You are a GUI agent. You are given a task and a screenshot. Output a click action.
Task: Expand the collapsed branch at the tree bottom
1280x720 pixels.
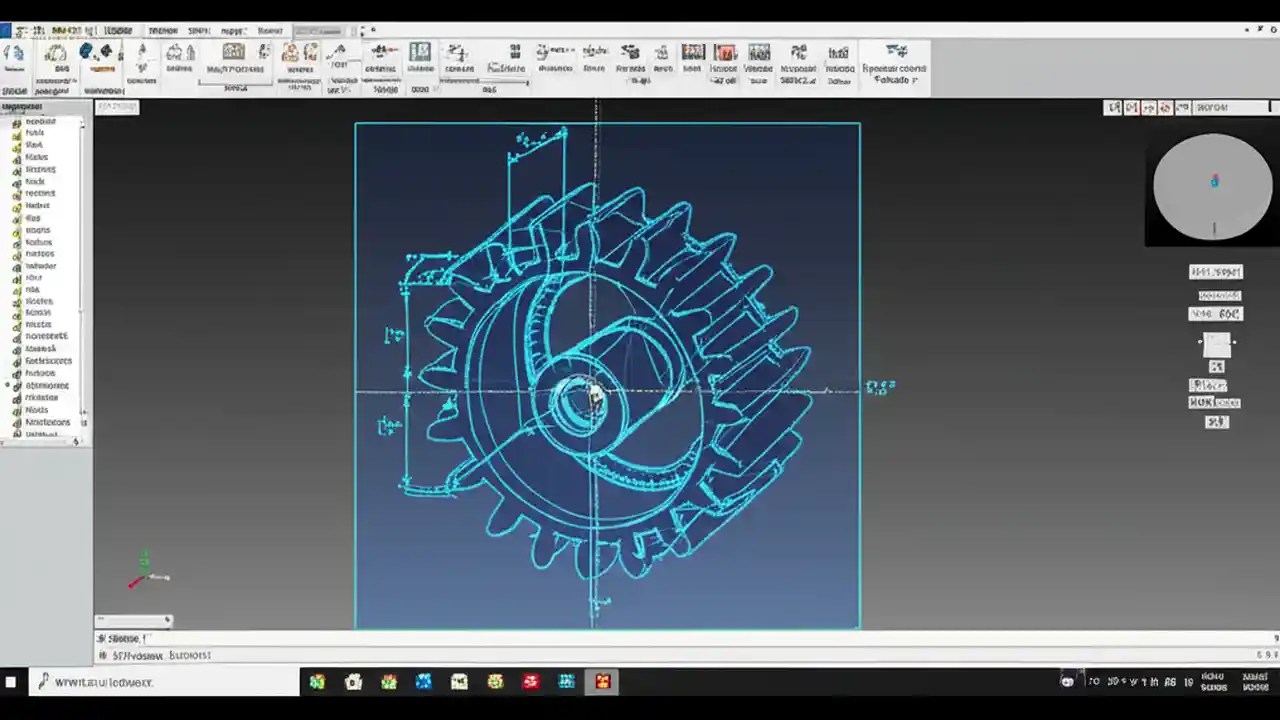[77, 441]
